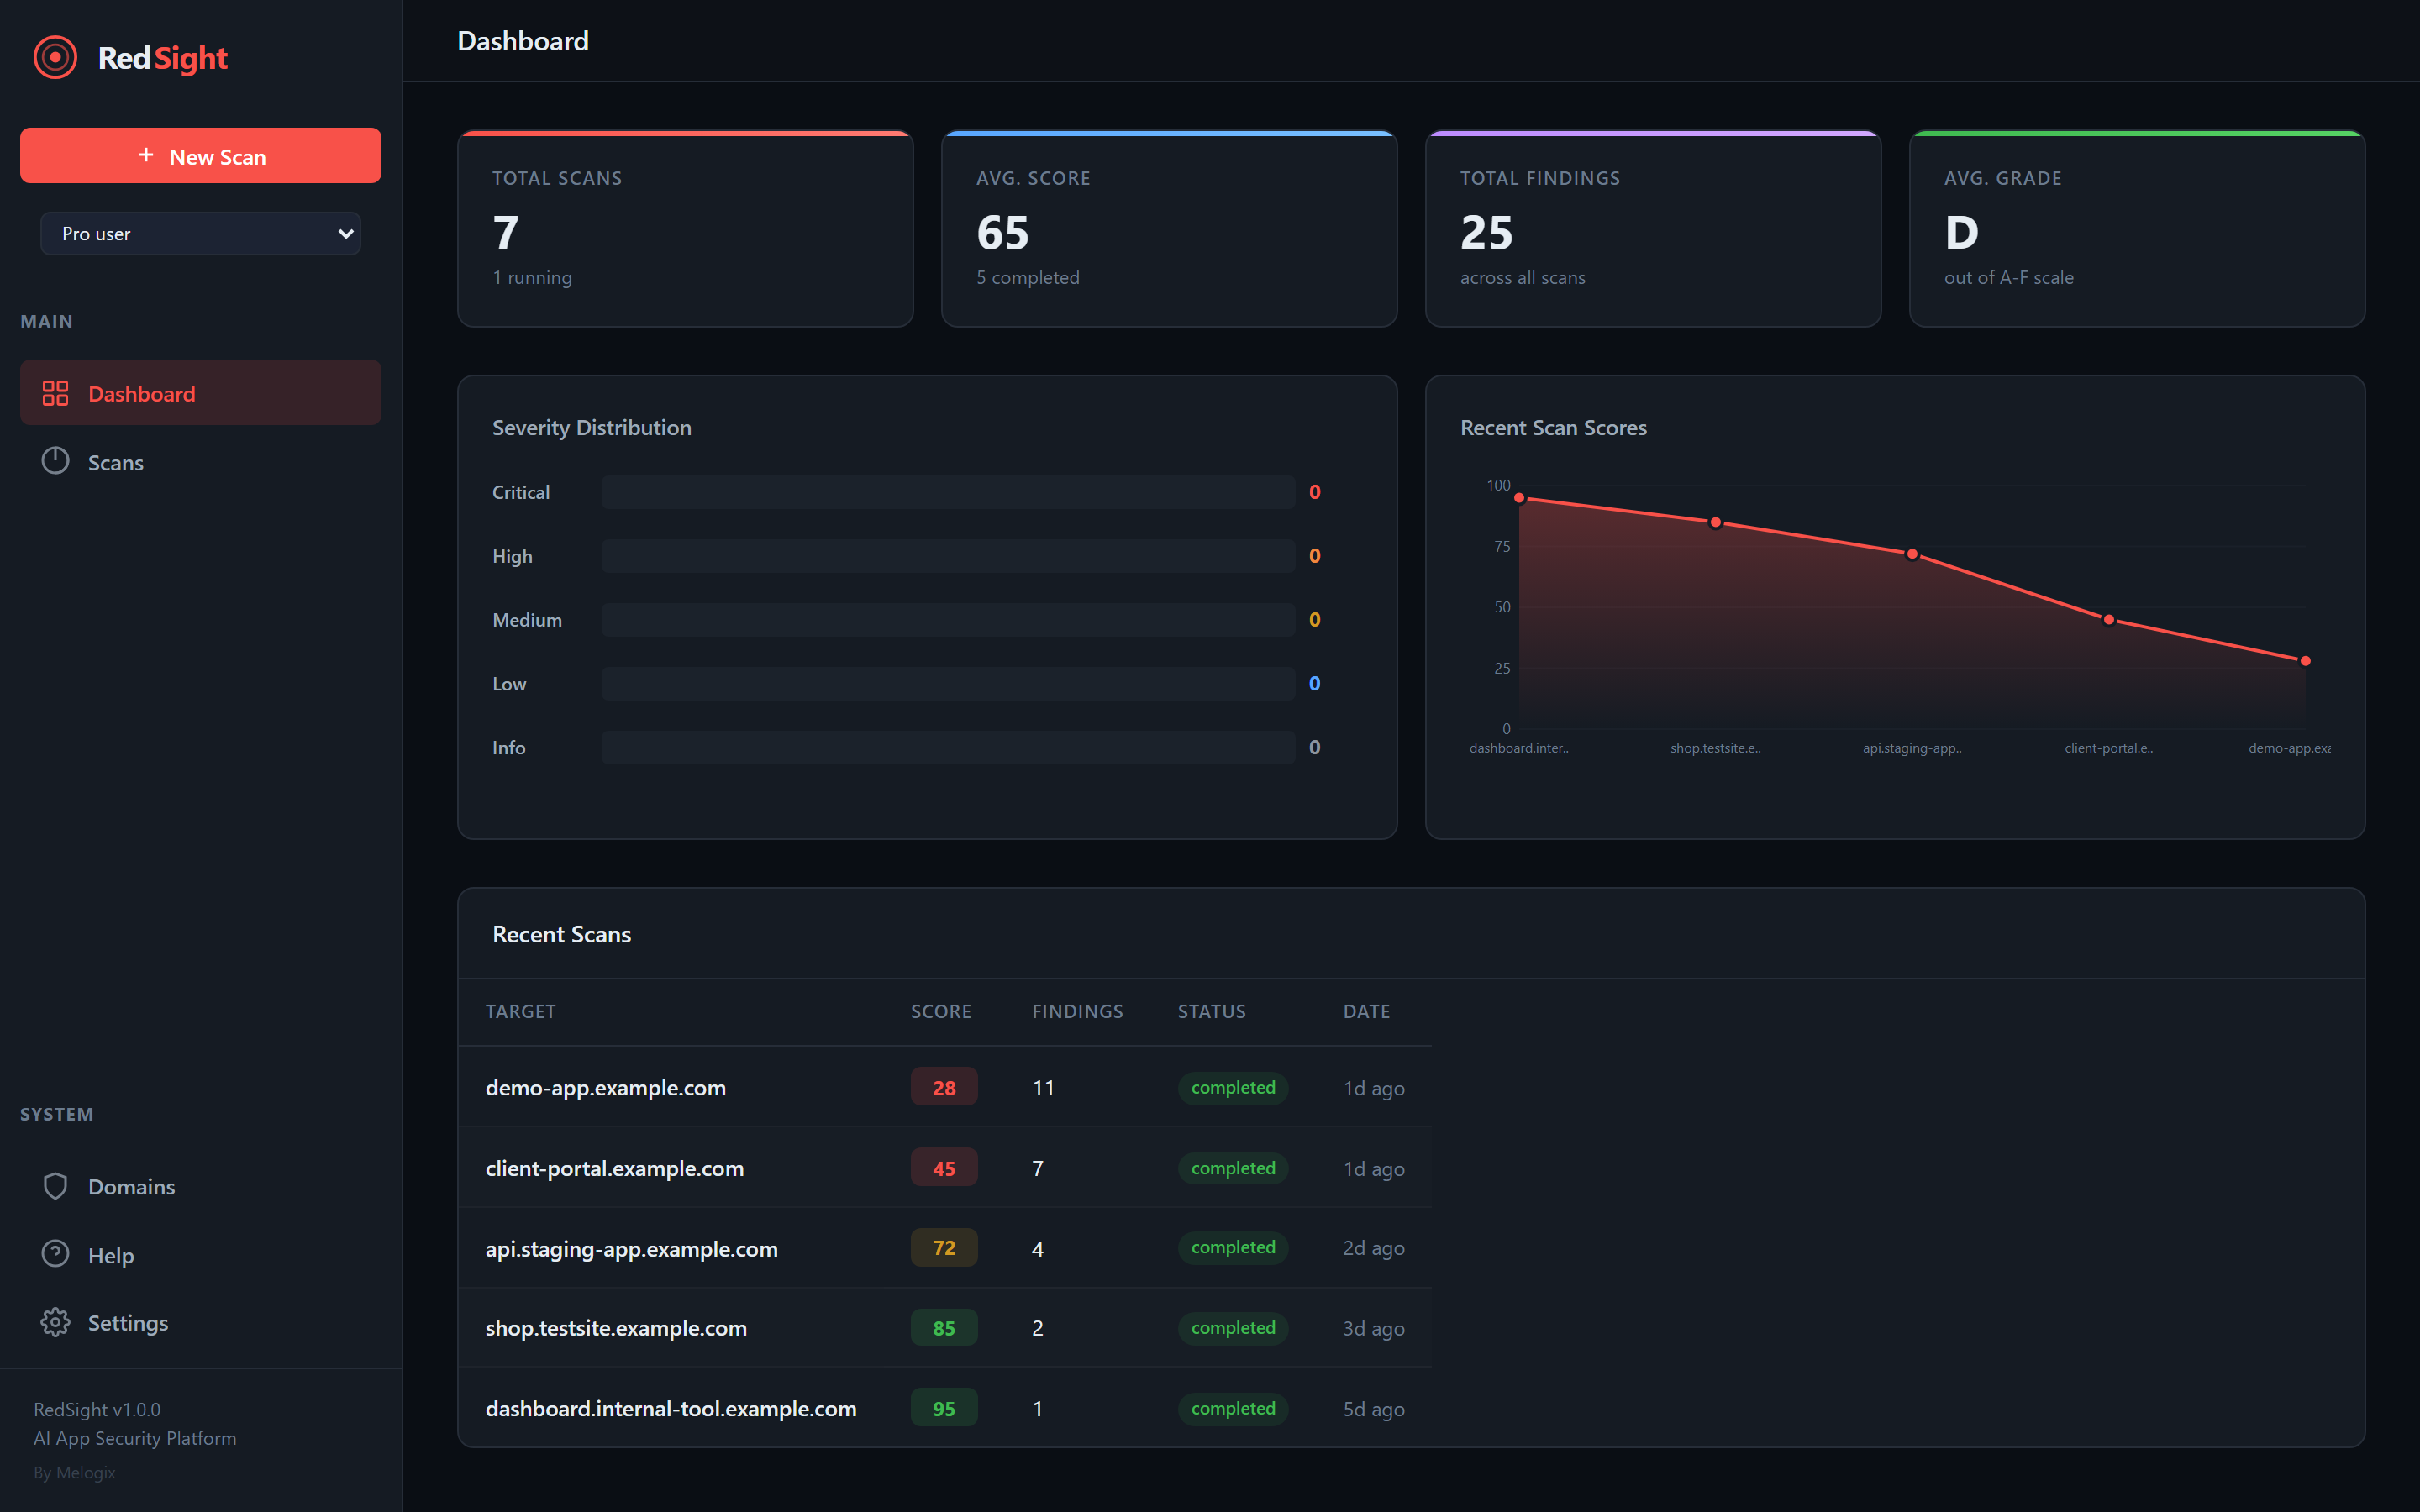Click the red data point for demo-app.exa
This screenshot has width=2420, height=1512.
click(2304, 660)
